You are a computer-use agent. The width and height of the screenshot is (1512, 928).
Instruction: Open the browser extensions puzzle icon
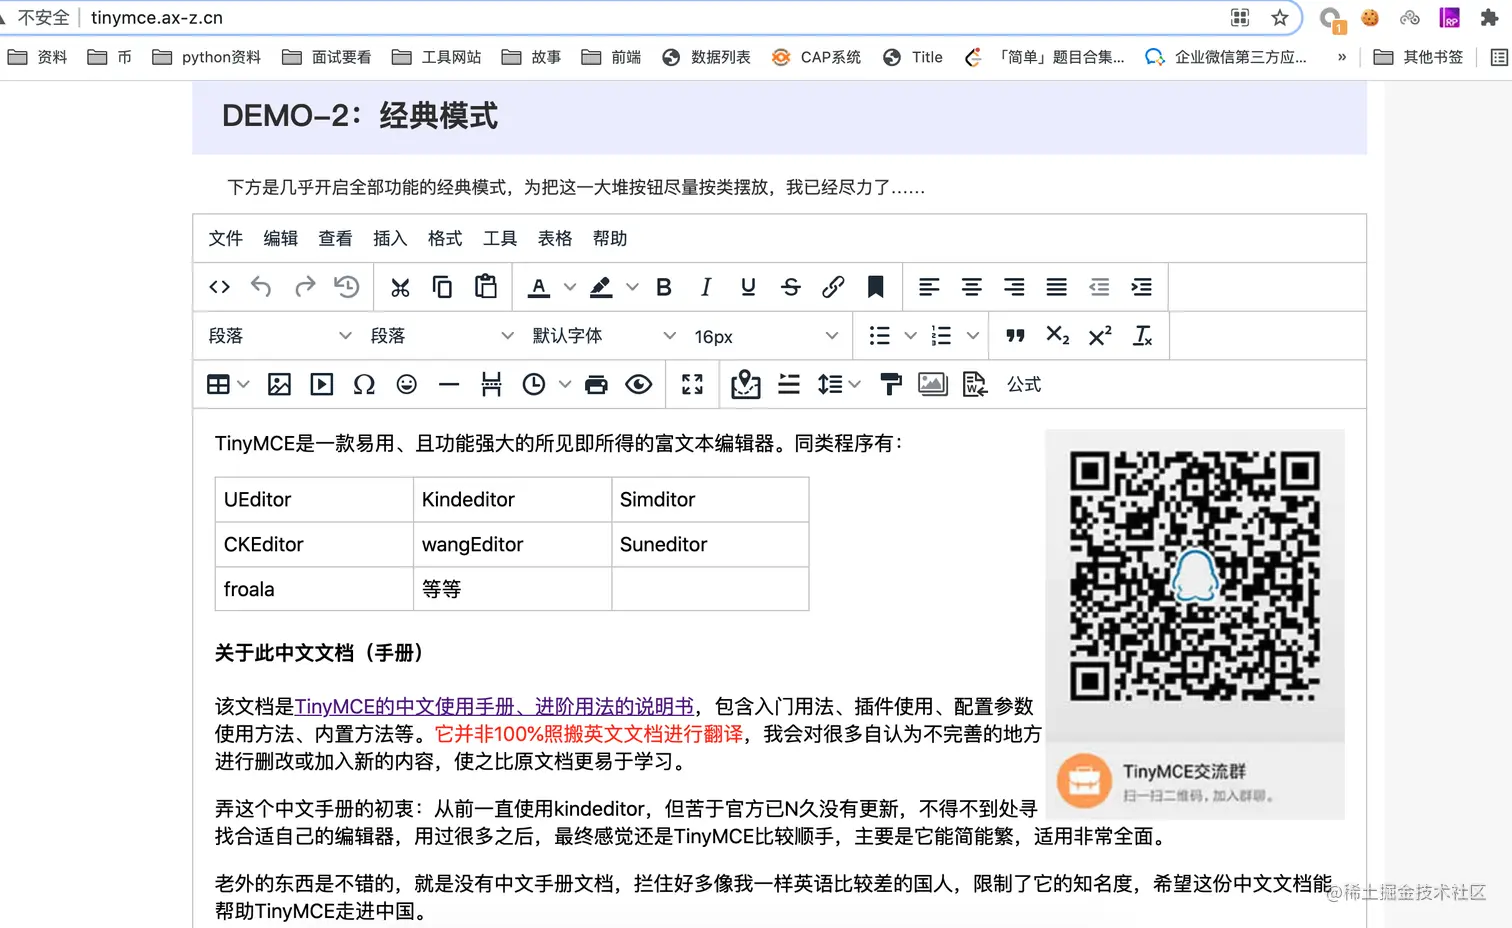click(x=1489, y=18)
